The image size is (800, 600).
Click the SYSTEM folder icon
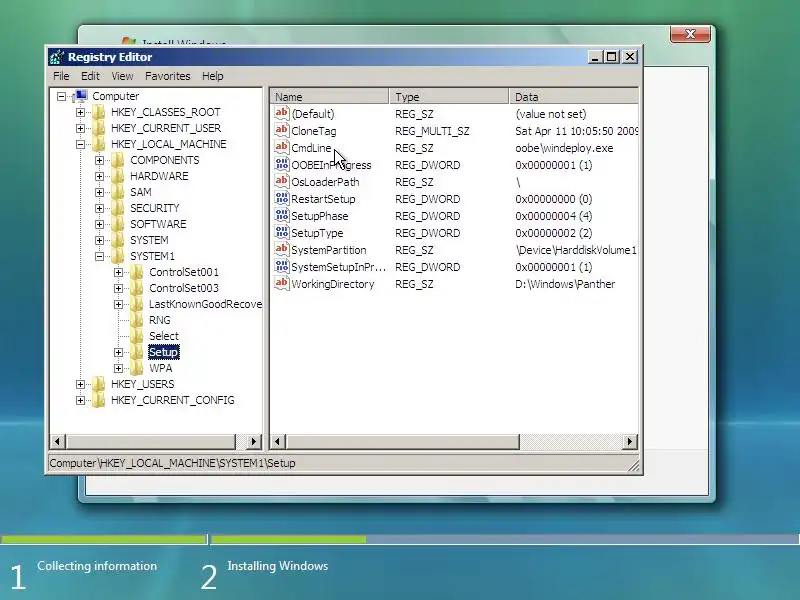click(x=117, y=240)
